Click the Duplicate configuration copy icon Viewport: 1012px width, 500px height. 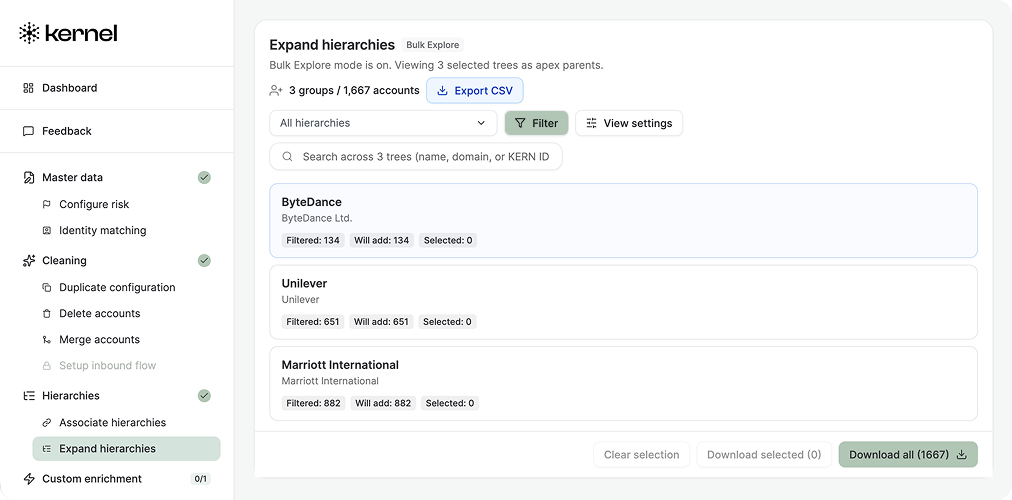[x=46, y=287]
